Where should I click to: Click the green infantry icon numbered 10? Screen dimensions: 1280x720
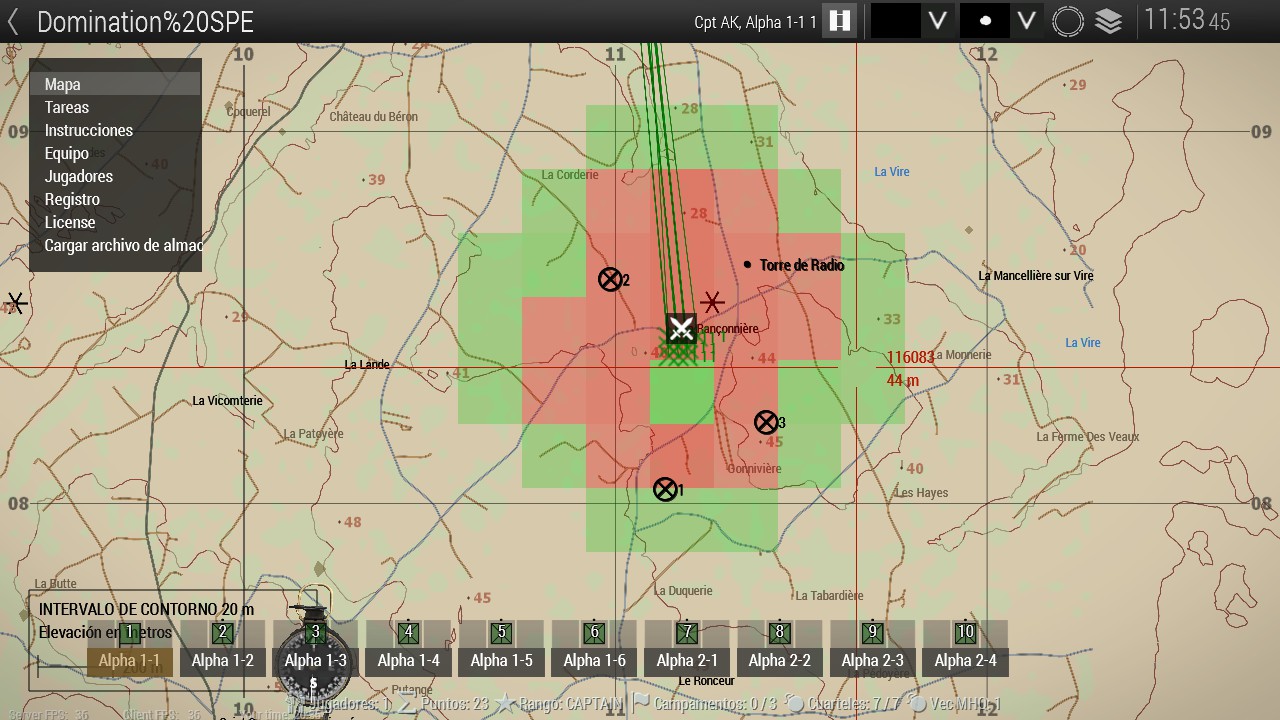[966, 632]
